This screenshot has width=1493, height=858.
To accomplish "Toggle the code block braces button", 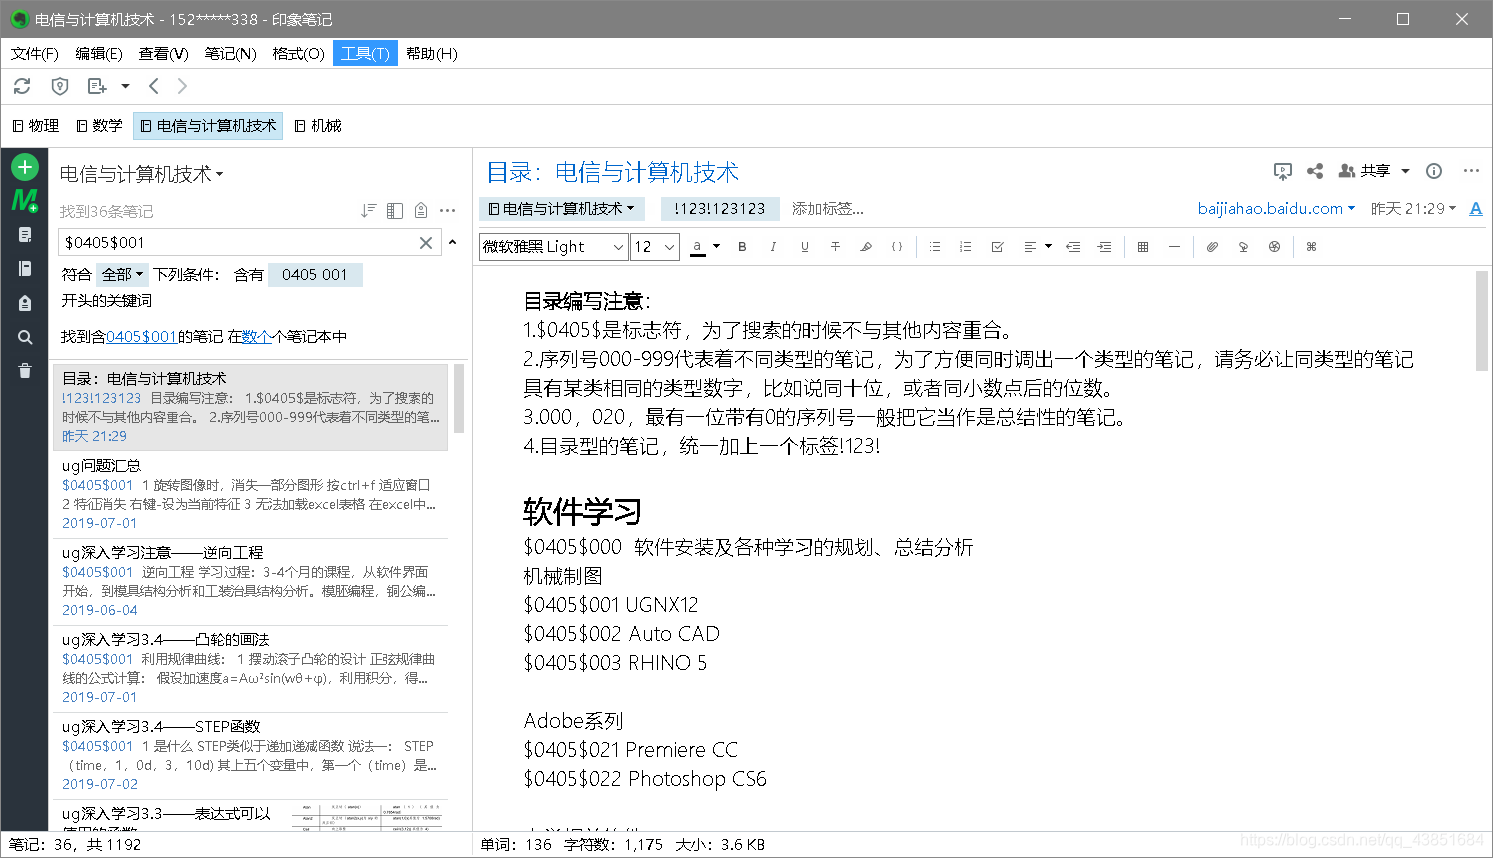I will point(897,247).
